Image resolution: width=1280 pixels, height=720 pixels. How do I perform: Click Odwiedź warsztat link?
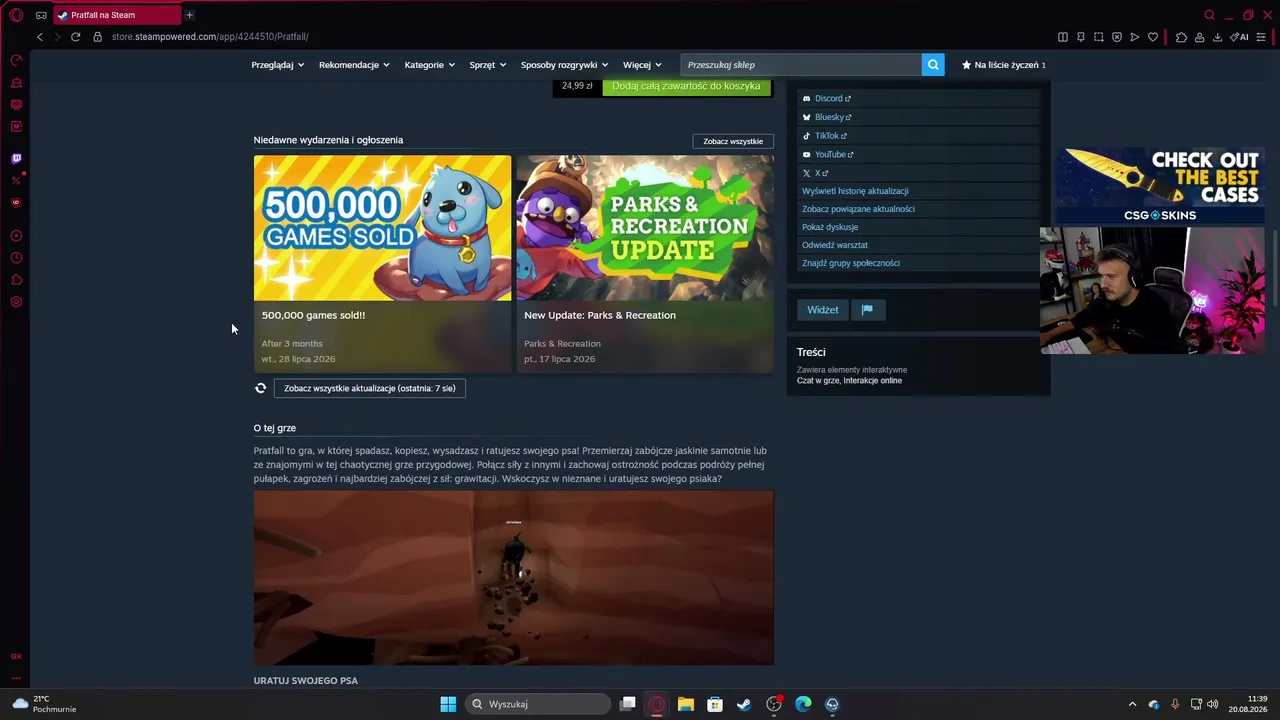coord(835,245)
